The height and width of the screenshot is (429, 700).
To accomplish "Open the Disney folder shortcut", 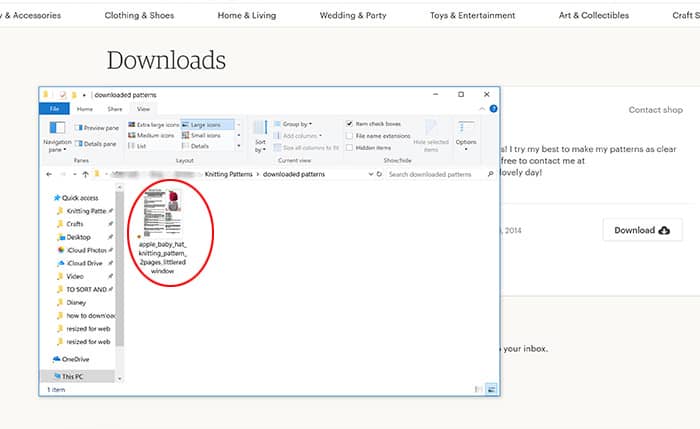I will coord(71,302).
